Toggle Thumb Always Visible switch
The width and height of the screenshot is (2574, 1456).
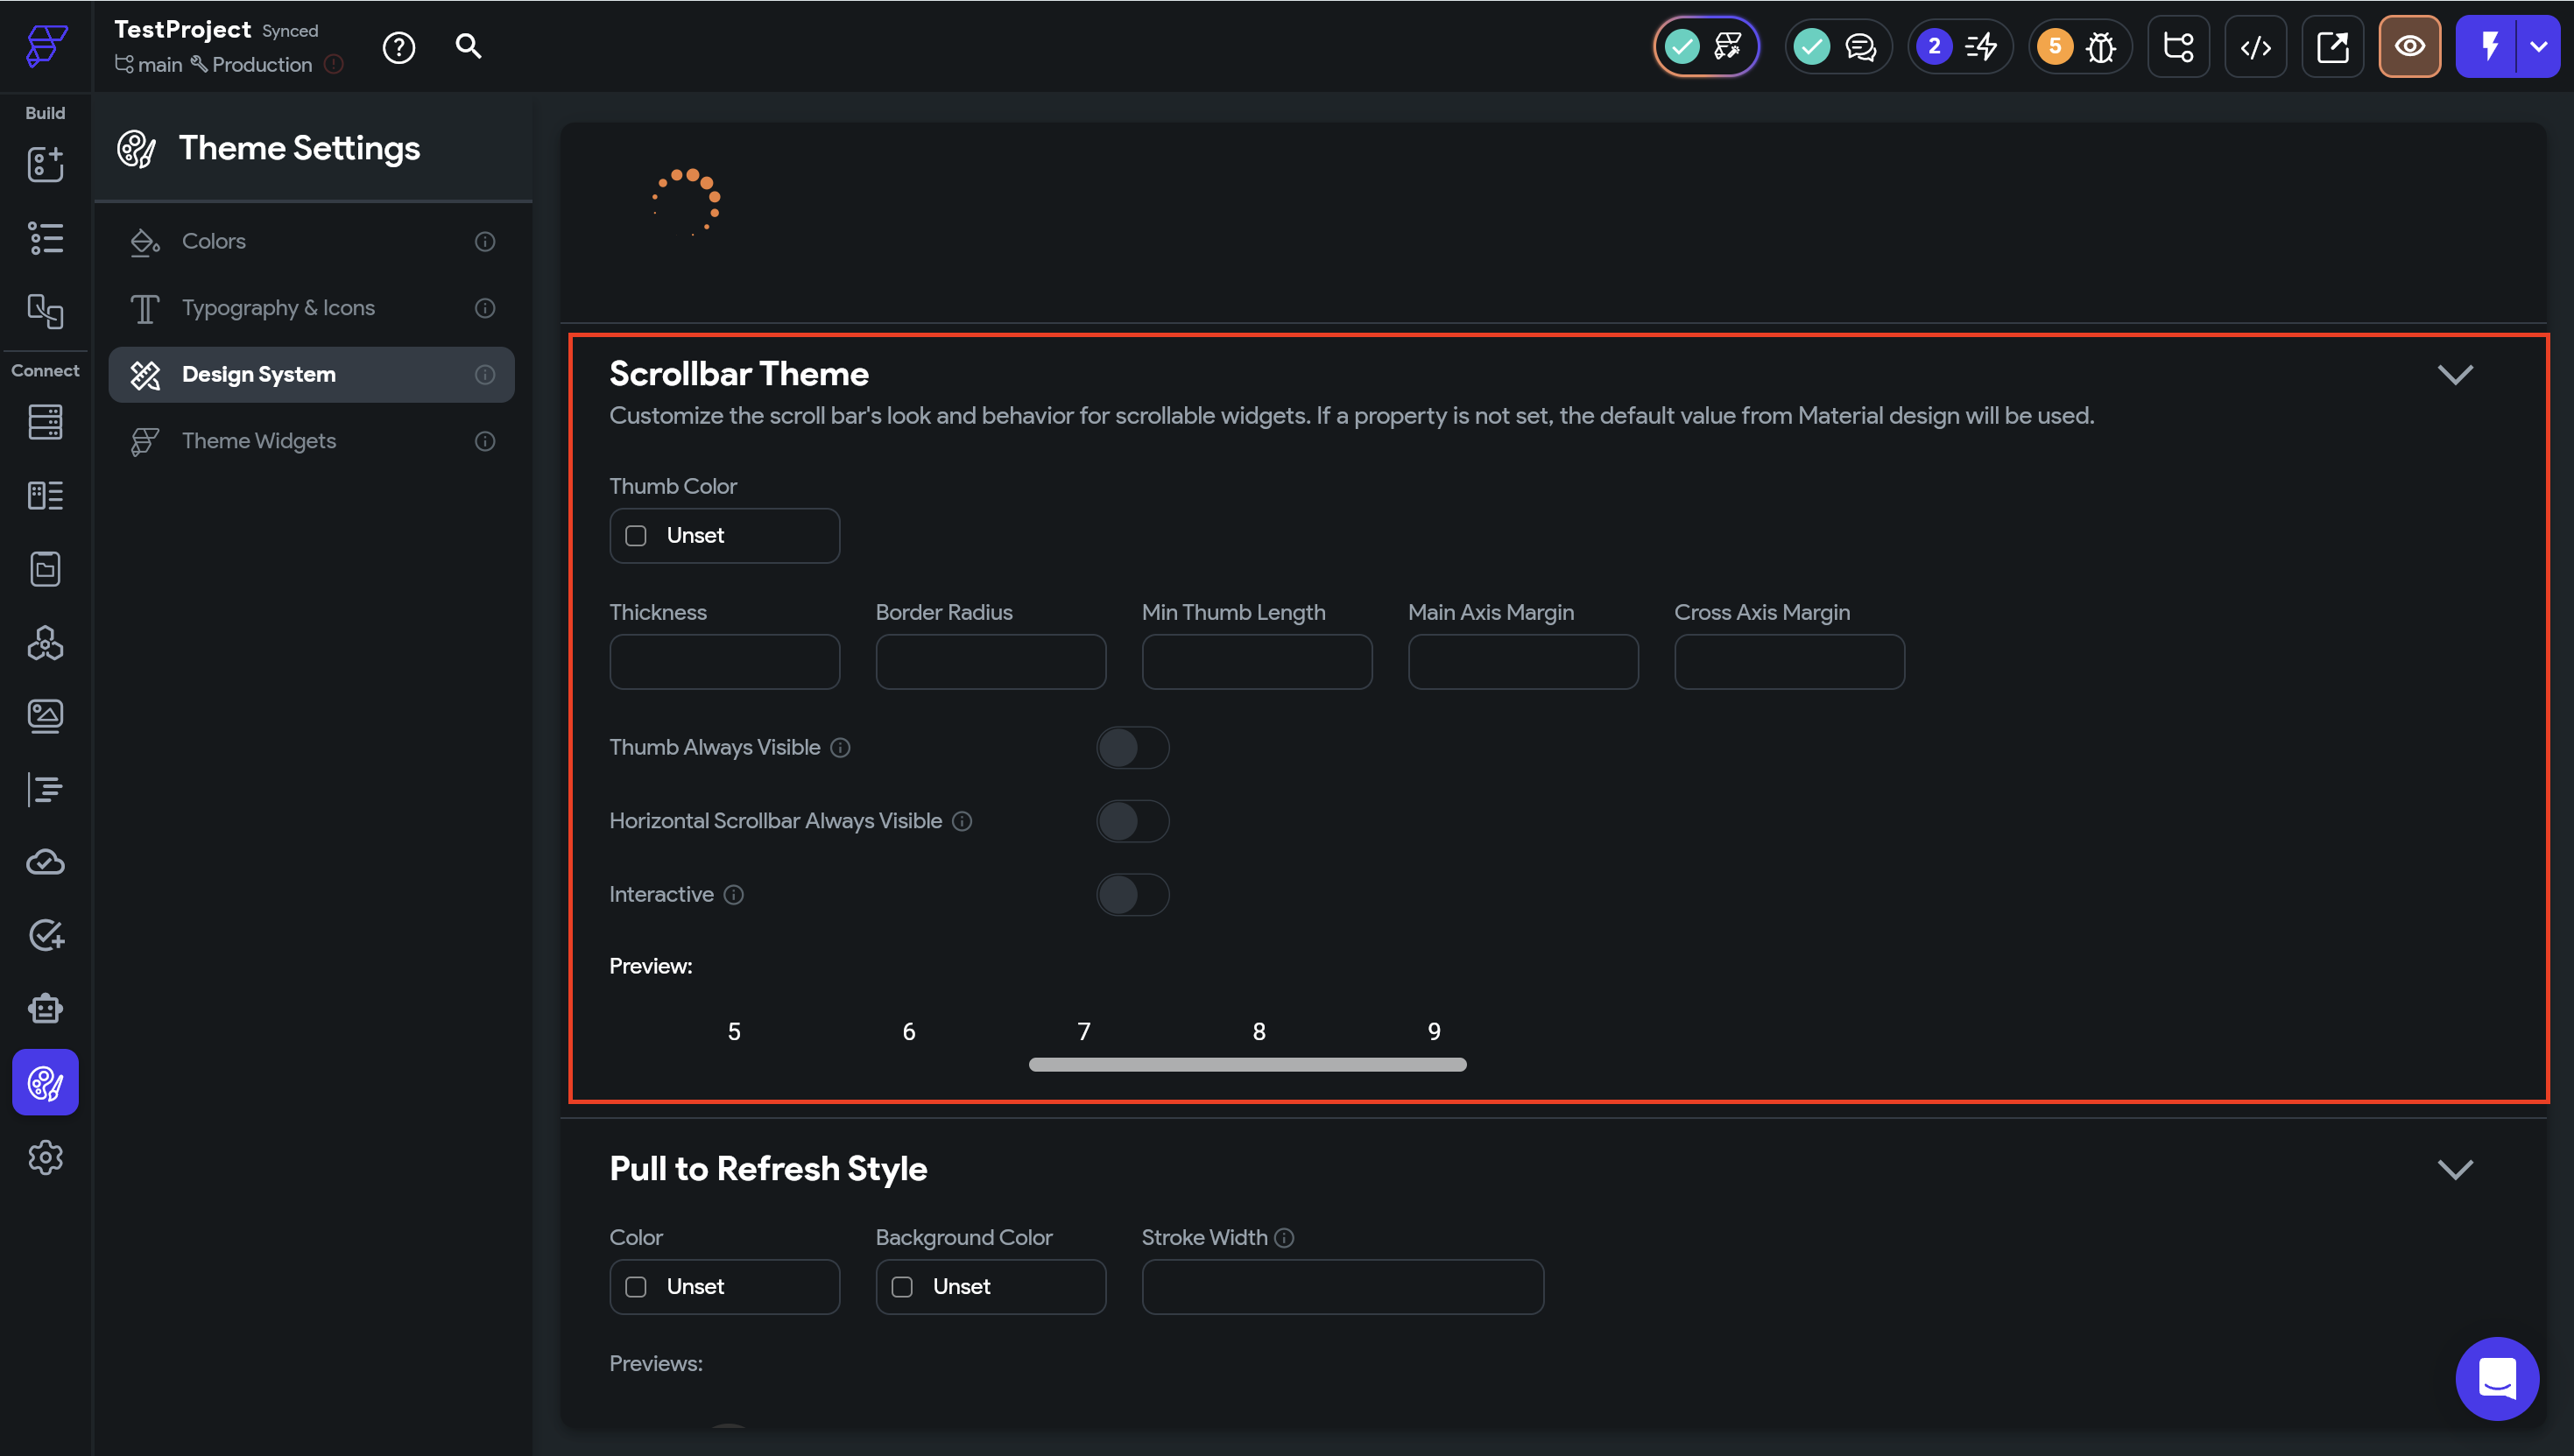click(x=1132, y=747)
